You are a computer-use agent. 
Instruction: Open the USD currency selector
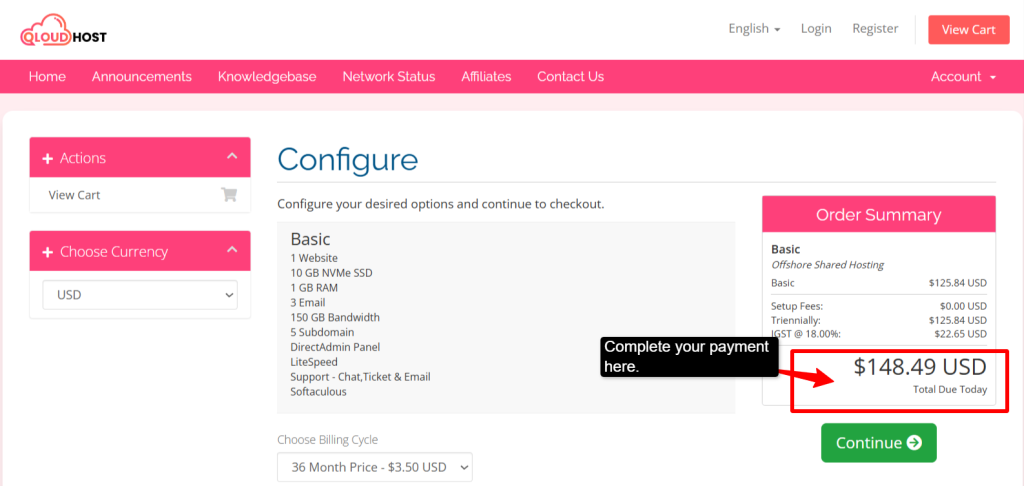(x=140, y=295)
